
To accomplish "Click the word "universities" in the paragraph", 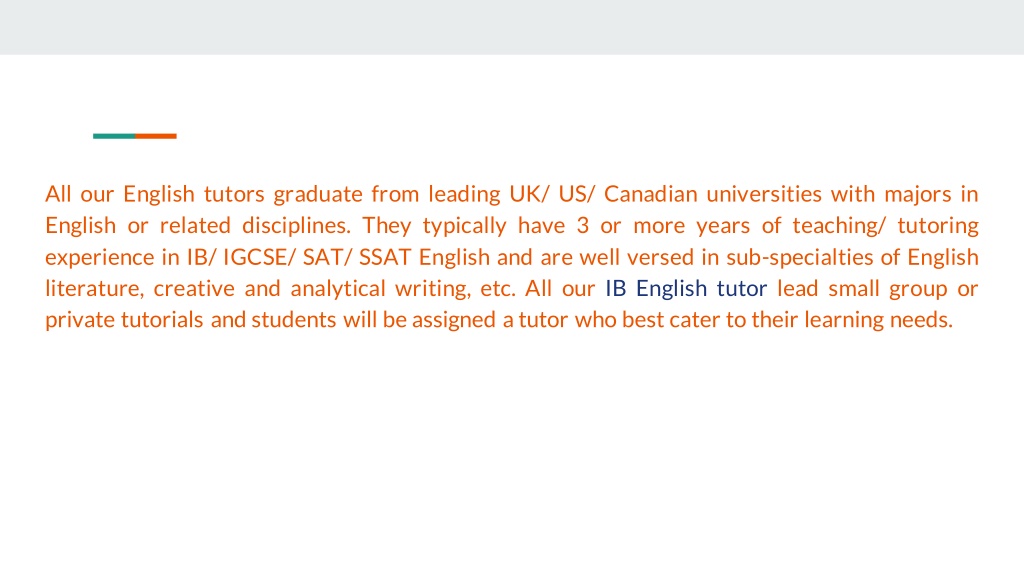I will pos(764,194).
